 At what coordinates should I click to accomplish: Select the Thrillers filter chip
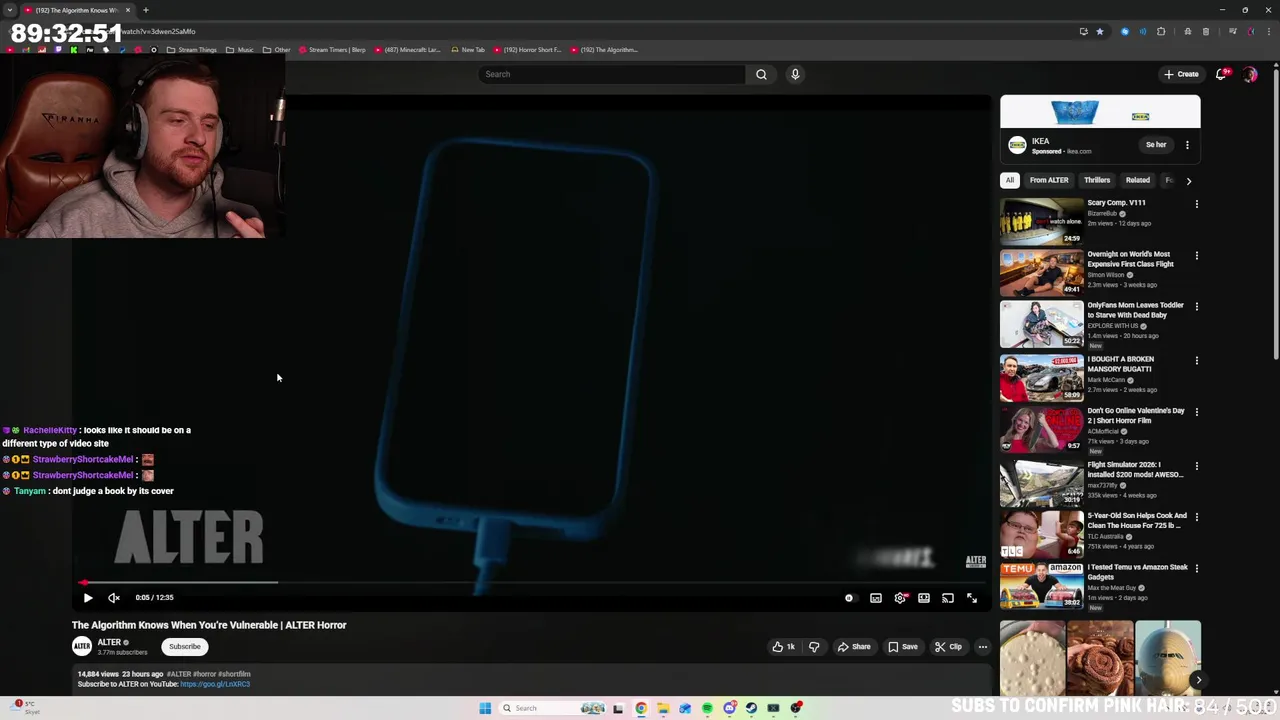tap(1097, 180)
